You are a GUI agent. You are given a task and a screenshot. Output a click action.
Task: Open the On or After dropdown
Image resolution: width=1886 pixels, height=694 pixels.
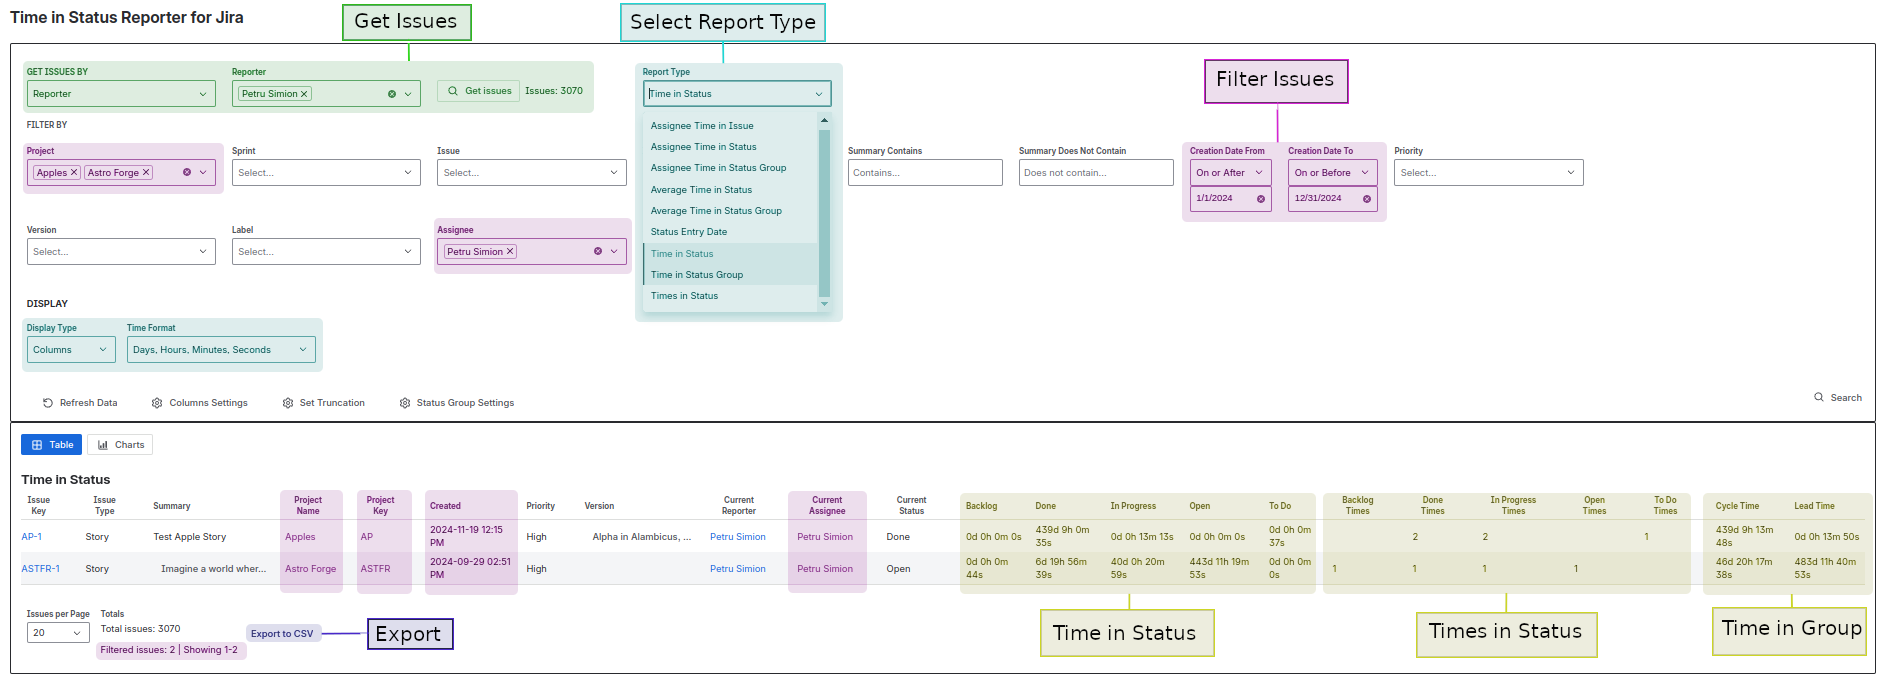(x=1230, y=173)
